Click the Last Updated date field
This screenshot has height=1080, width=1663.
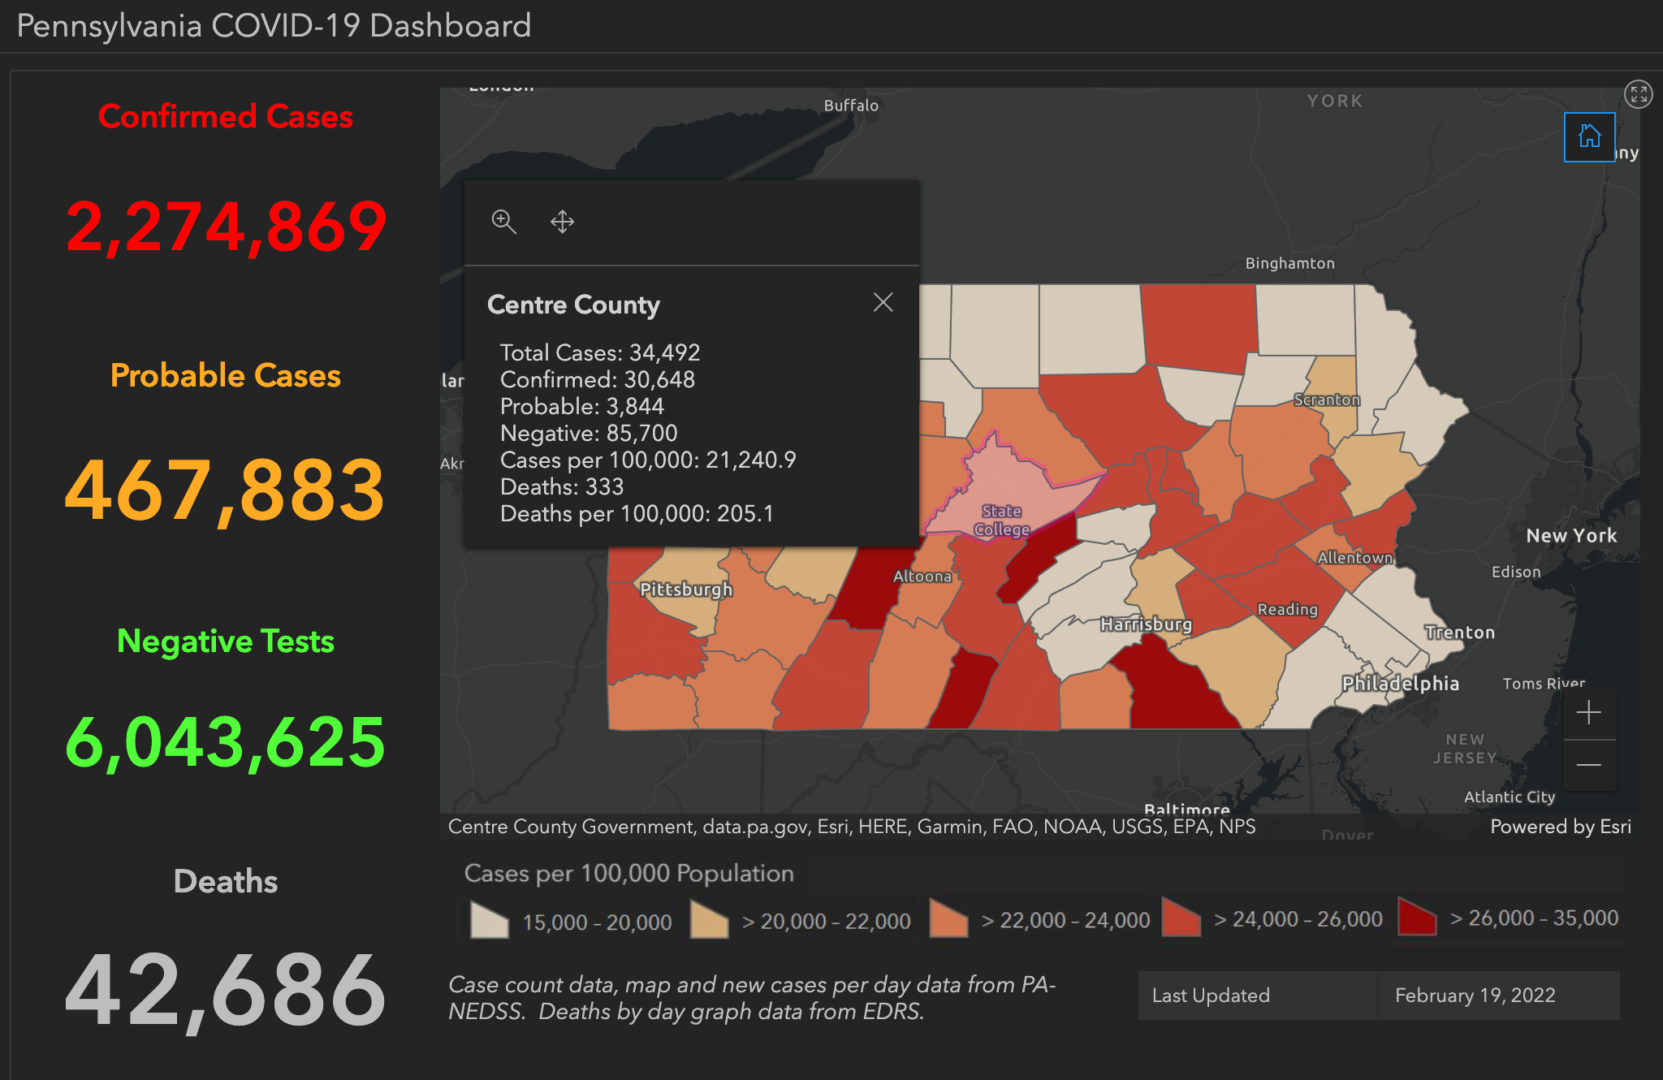[1475, 995]
